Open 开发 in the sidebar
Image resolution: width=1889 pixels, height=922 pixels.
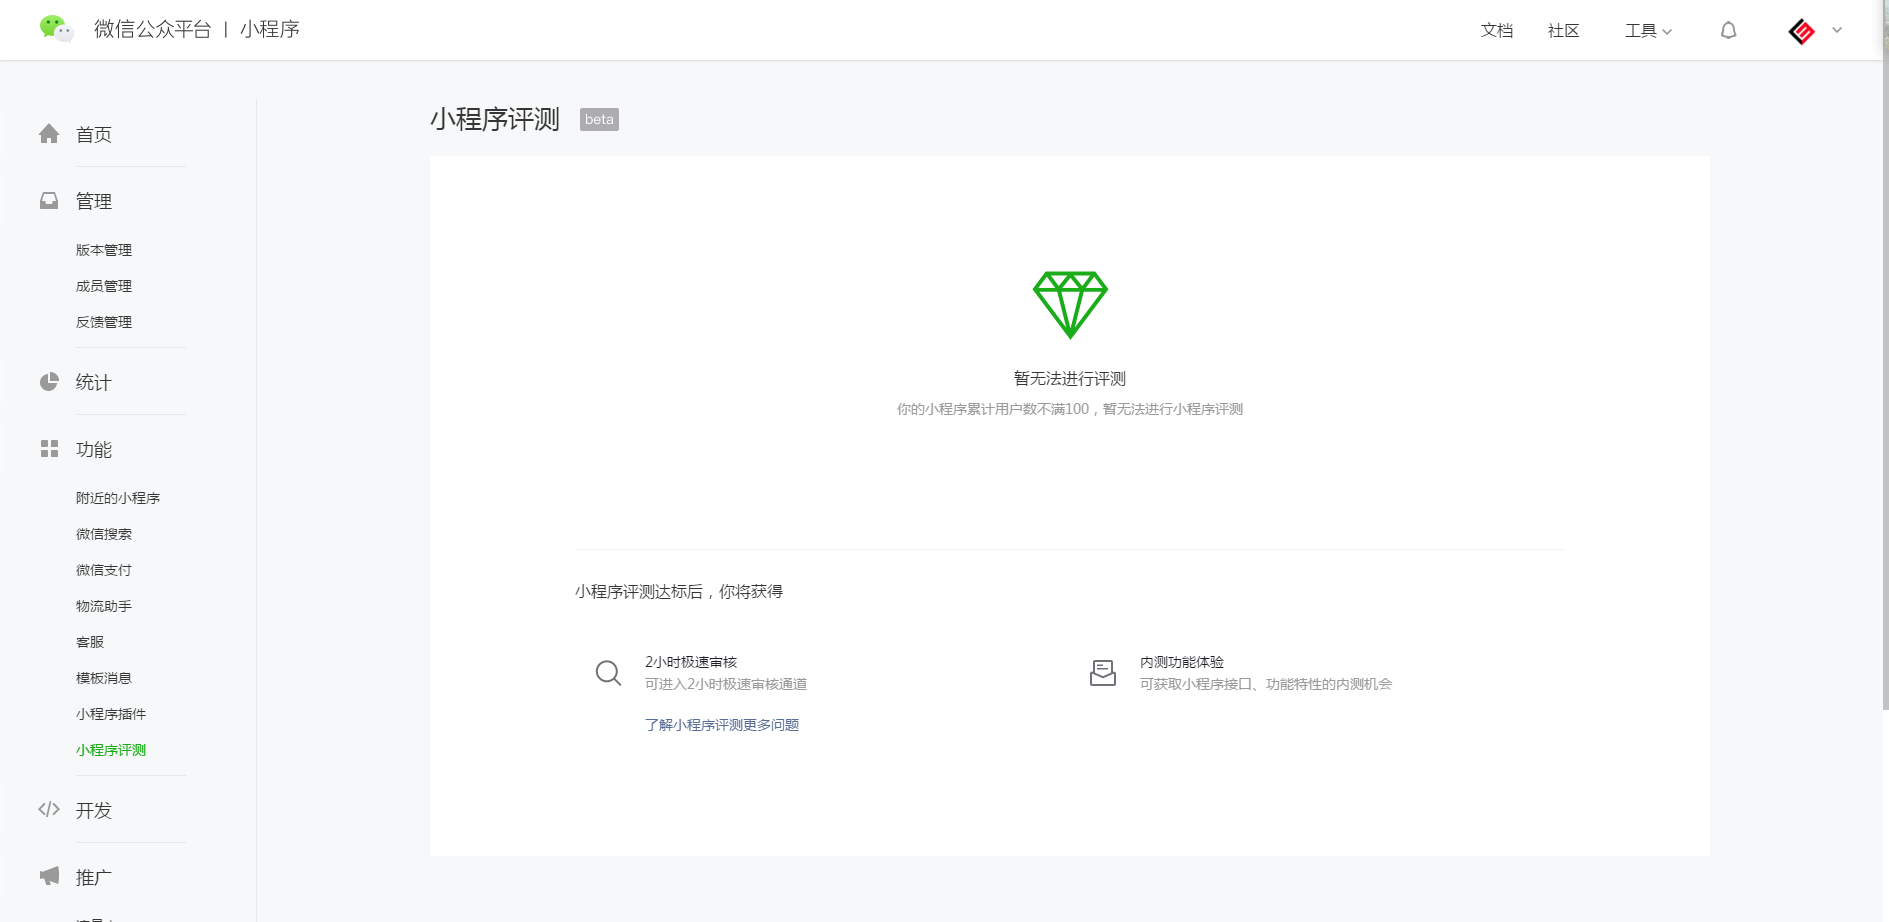click(x=94, y=810)
